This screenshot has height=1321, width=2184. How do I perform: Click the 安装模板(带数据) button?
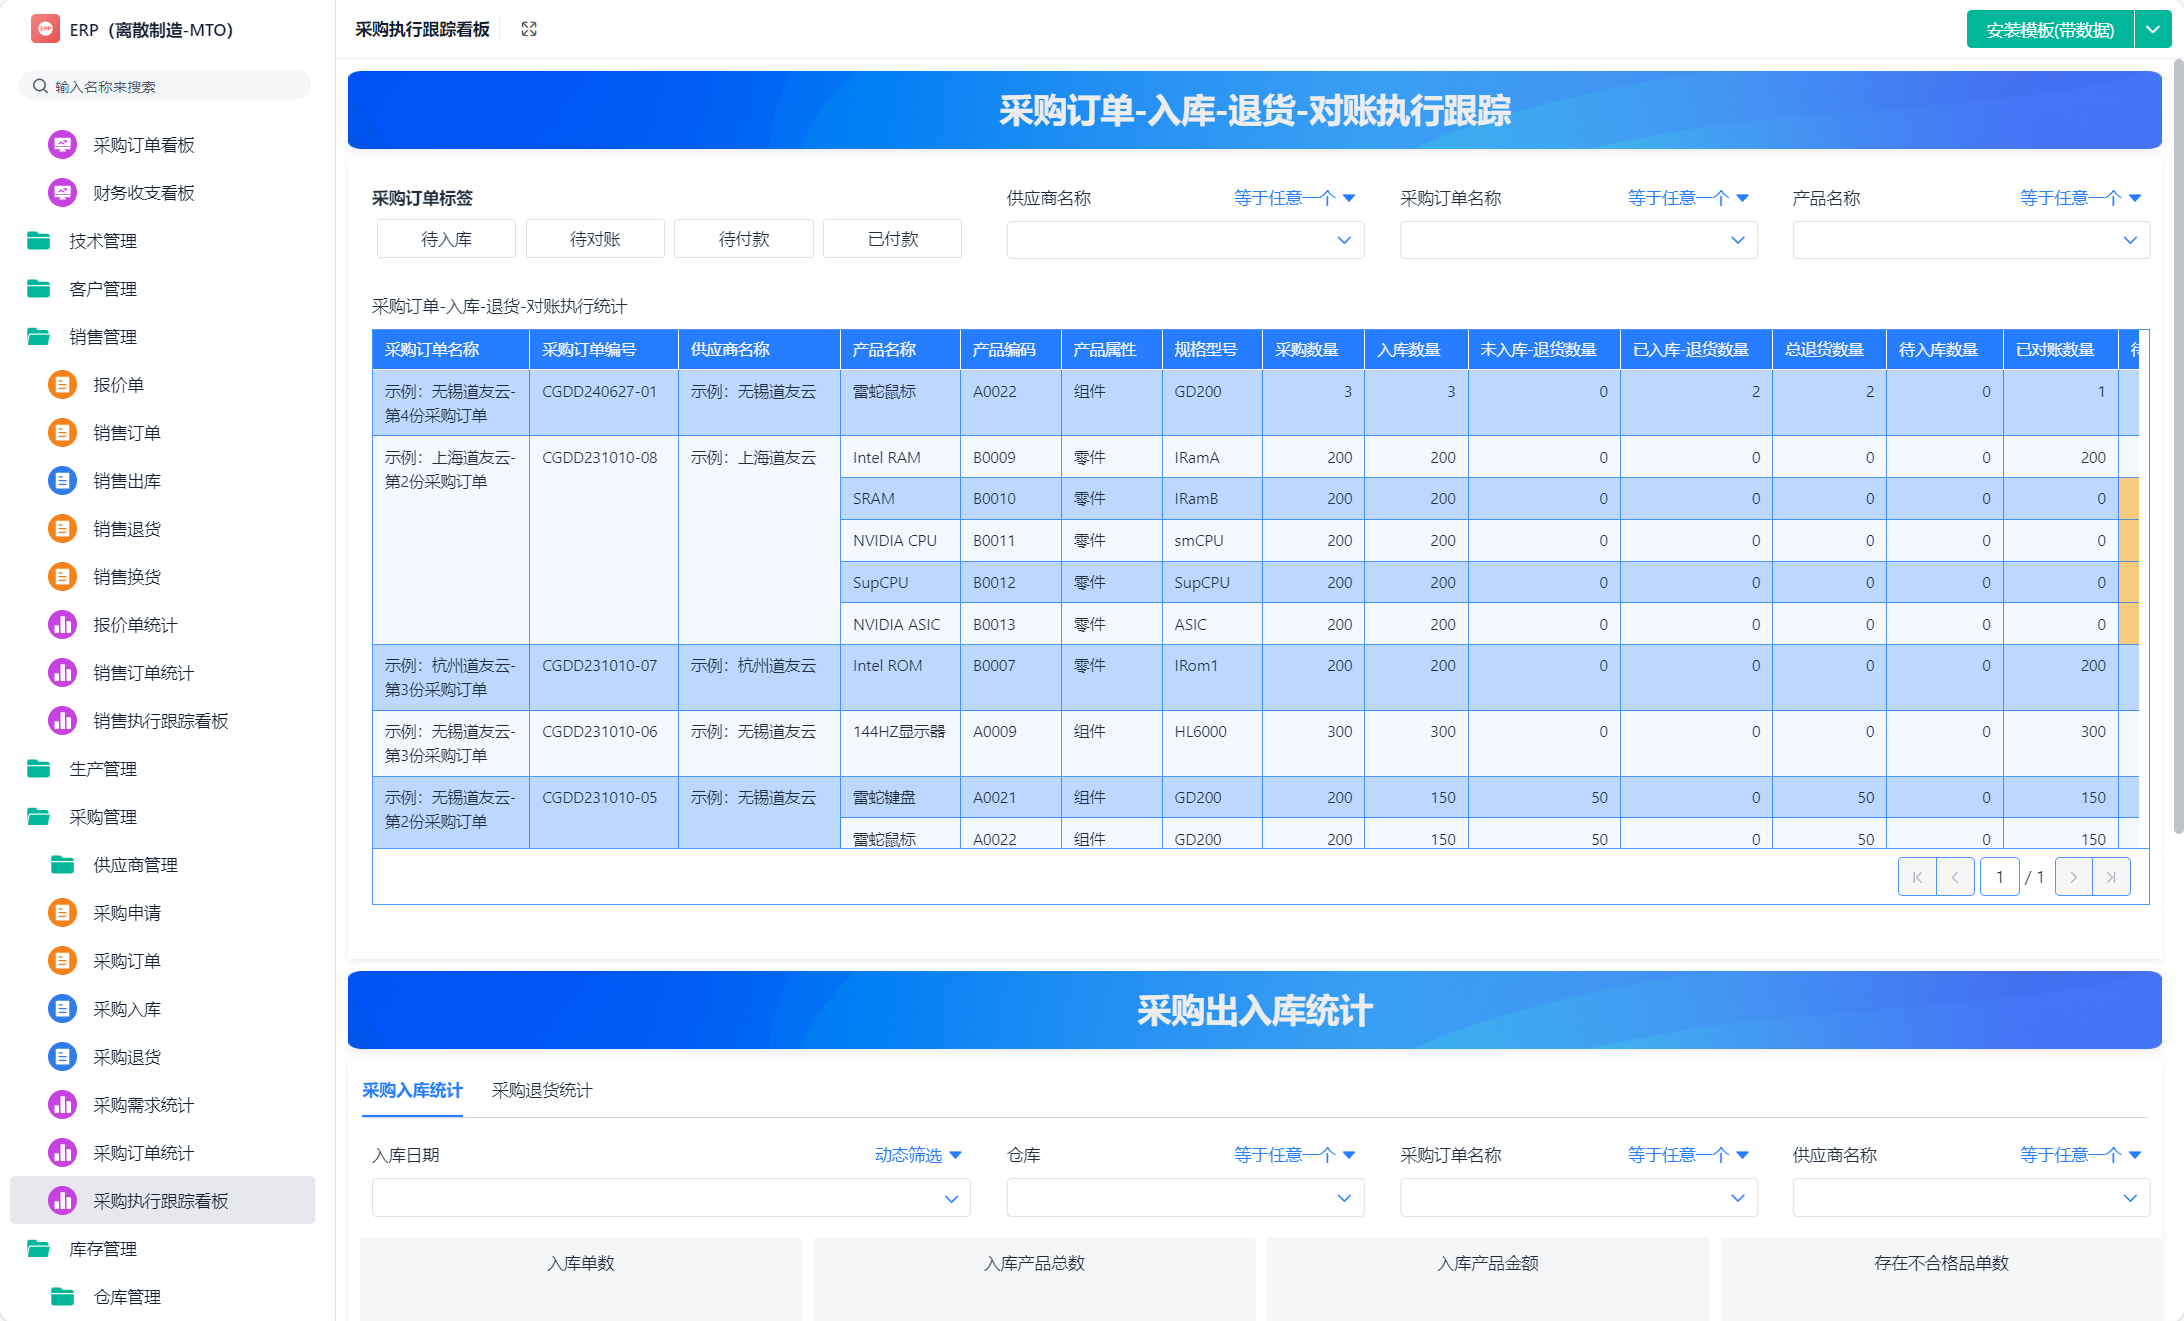coord(2050,29)
